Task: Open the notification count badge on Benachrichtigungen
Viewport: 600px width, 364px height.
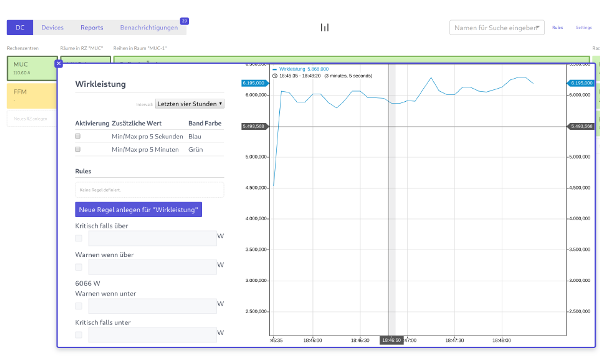Action: click(x=184, y=21)
